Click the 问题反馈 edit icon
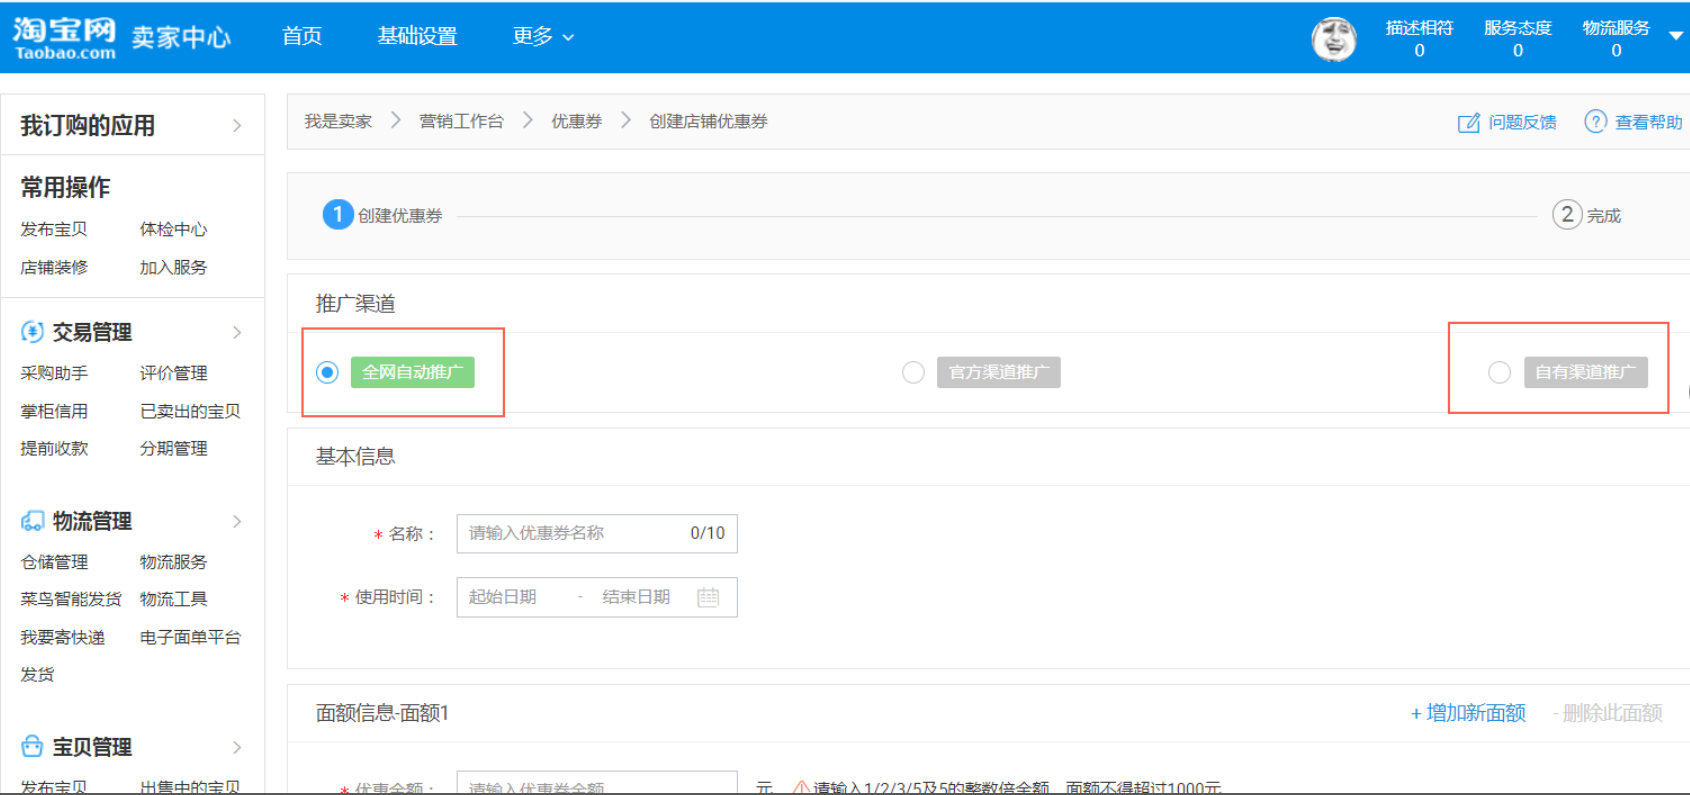Viewport: 1690px width, 795px height. coord(1468,122)
